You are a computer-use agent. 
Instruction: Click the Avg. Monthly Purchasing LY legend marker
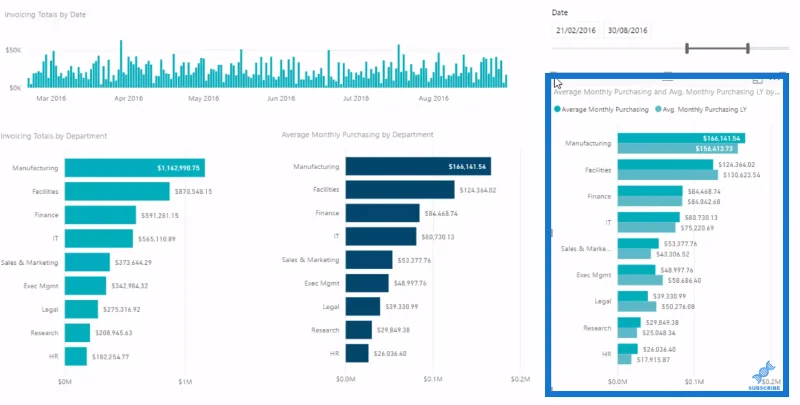click(658, 109)
